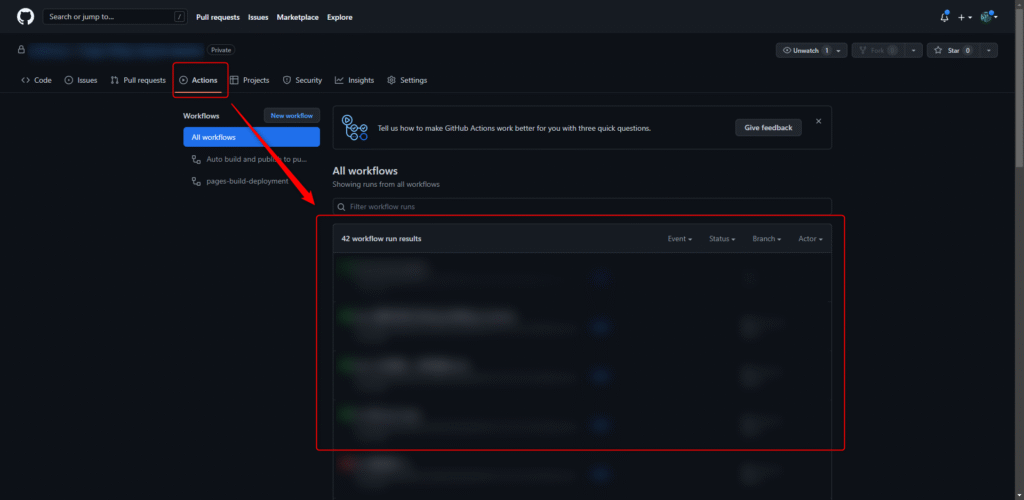Image resolution: width=1024 pixels, height=500 pixels.
Task: Open the Pull requests repository tab
Action: (x=138, y=80)
